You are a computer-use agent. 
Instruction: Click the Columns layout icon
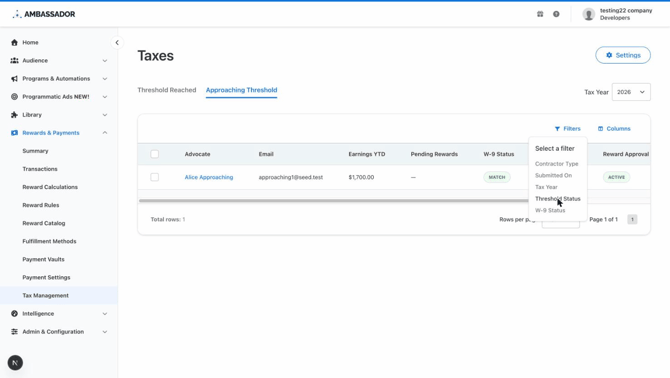point(600,129)
